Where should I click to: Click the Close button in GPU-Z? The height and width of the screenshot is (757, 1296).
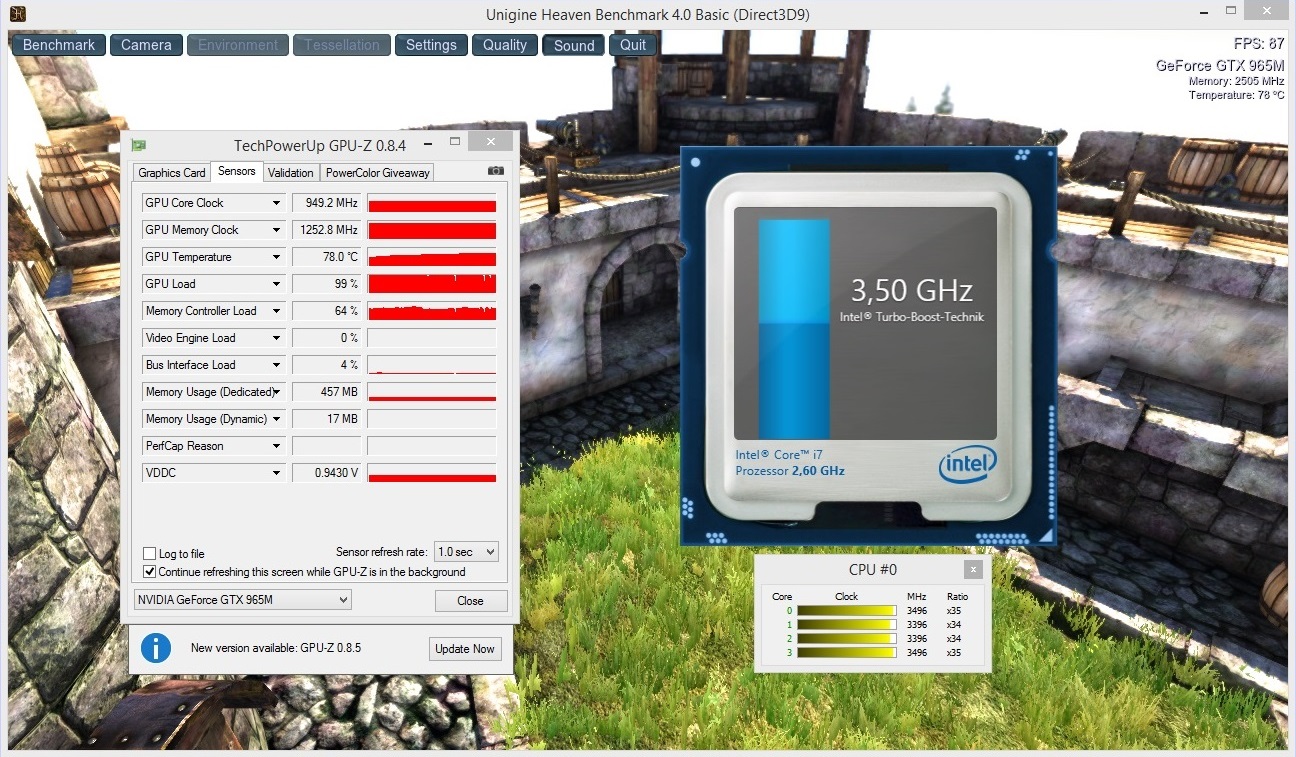(x=471, y=601)
